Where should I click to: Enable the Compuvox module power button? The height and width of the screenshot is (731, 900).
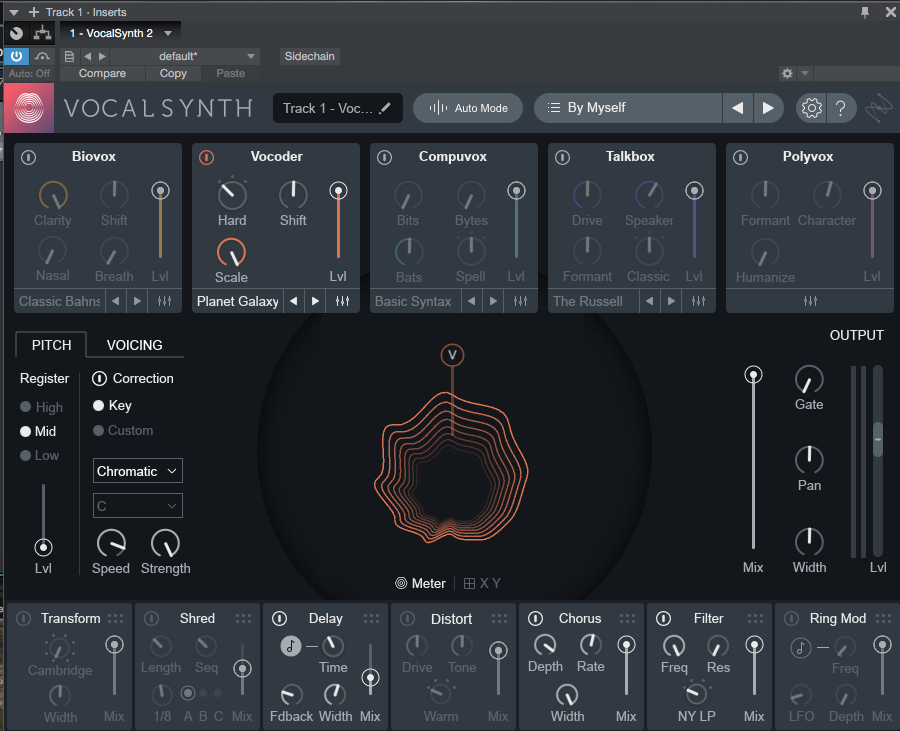tap(384, 157)
